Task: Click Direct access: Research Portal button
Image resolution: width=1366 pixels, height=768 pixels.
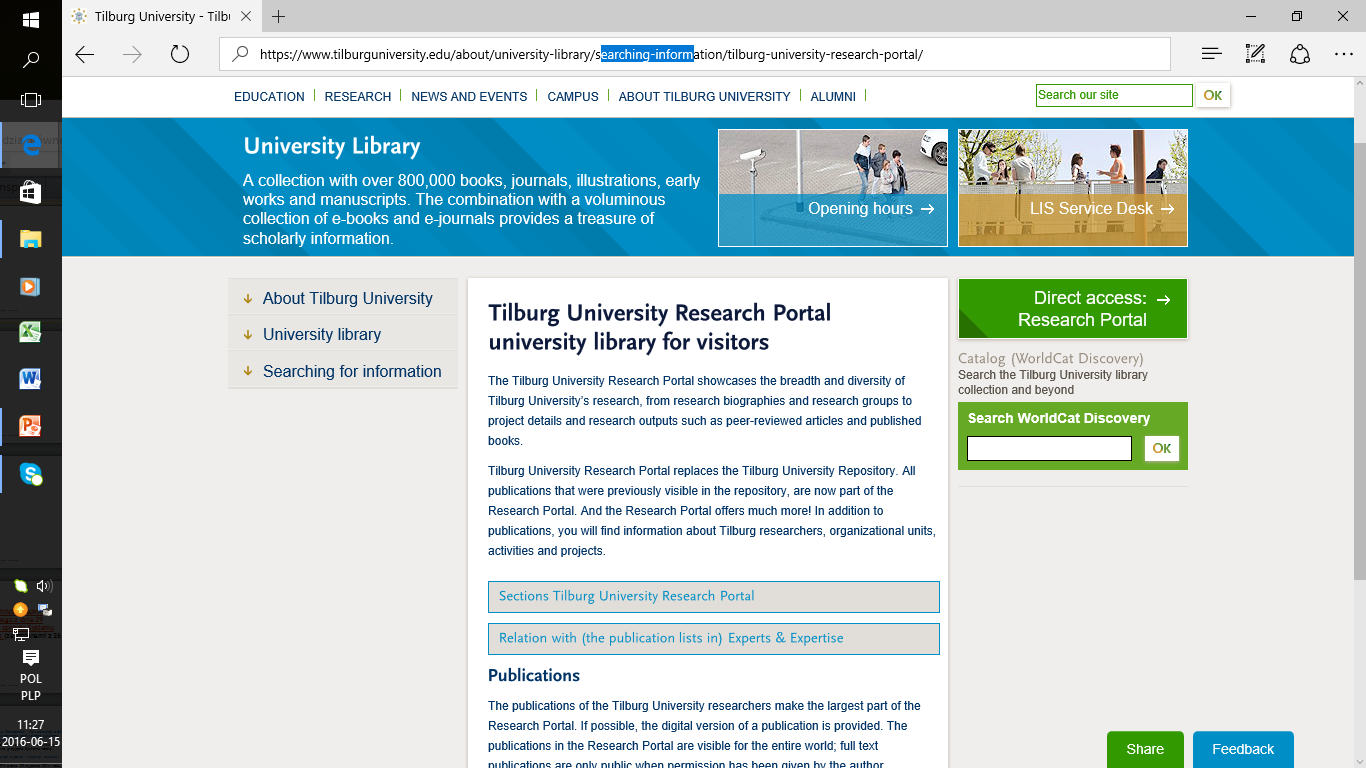Action: point(1073,308)
